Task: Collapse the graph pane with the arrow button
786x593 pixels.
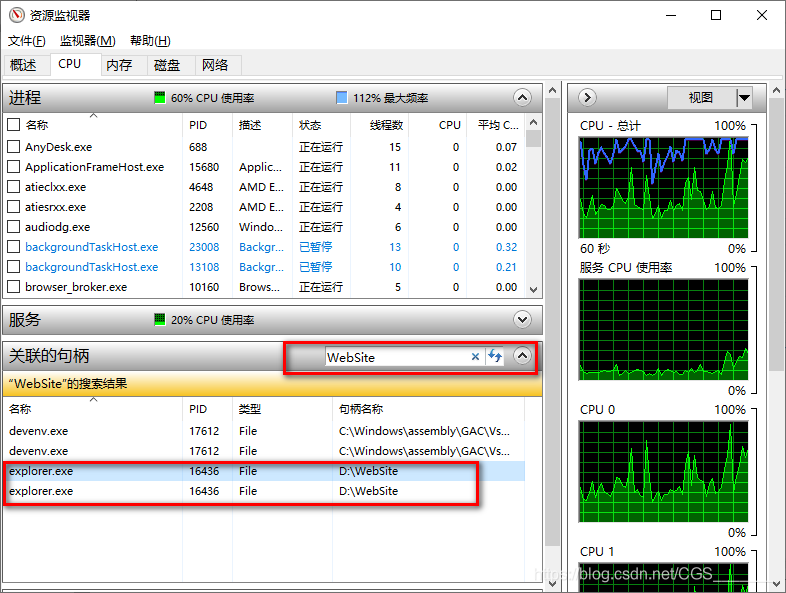Action: coord(587,97)
